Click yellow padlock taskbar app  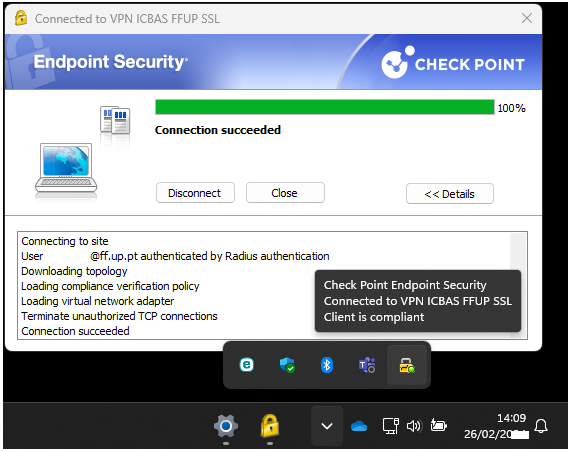pos(270,425)
